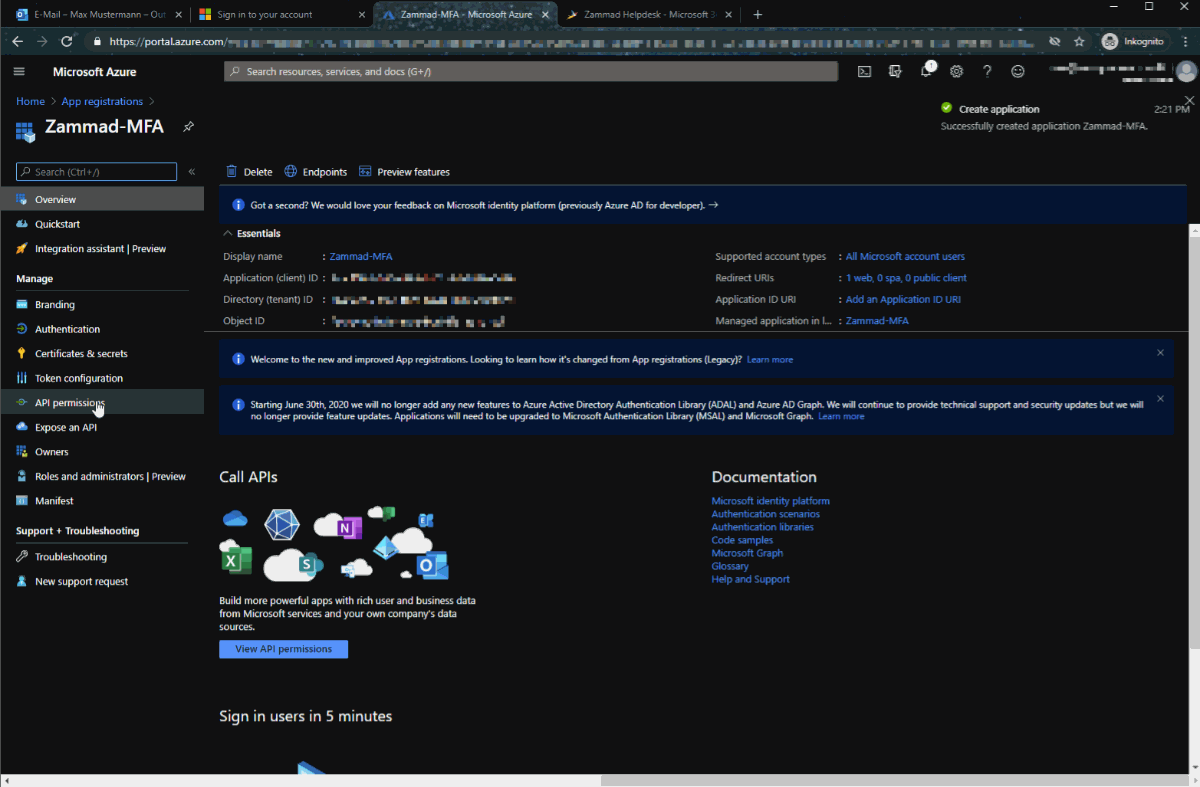Screen dimensions: 1200x787
Task: Reload the page in the browser
Action: point(66,41)
